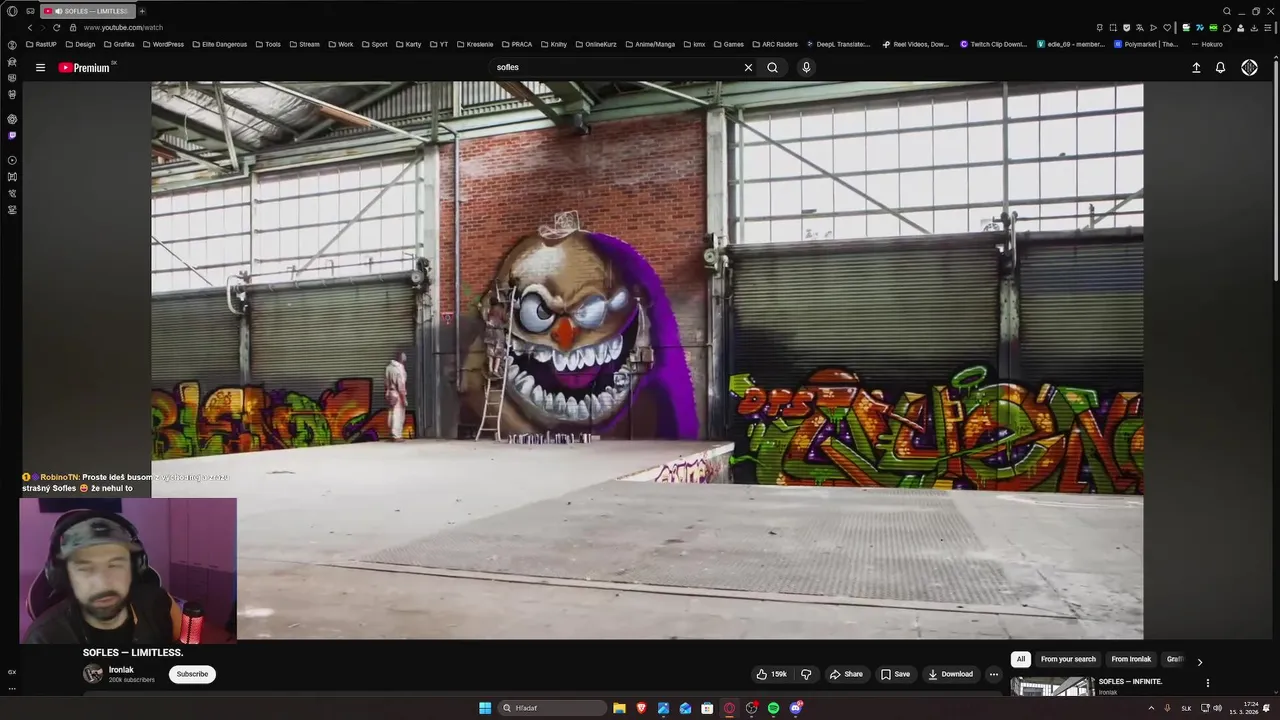The height and width of the screenshot is (720, 1280).
Task: Open the Grafika bookmarks folder
Action: point(119,44)
